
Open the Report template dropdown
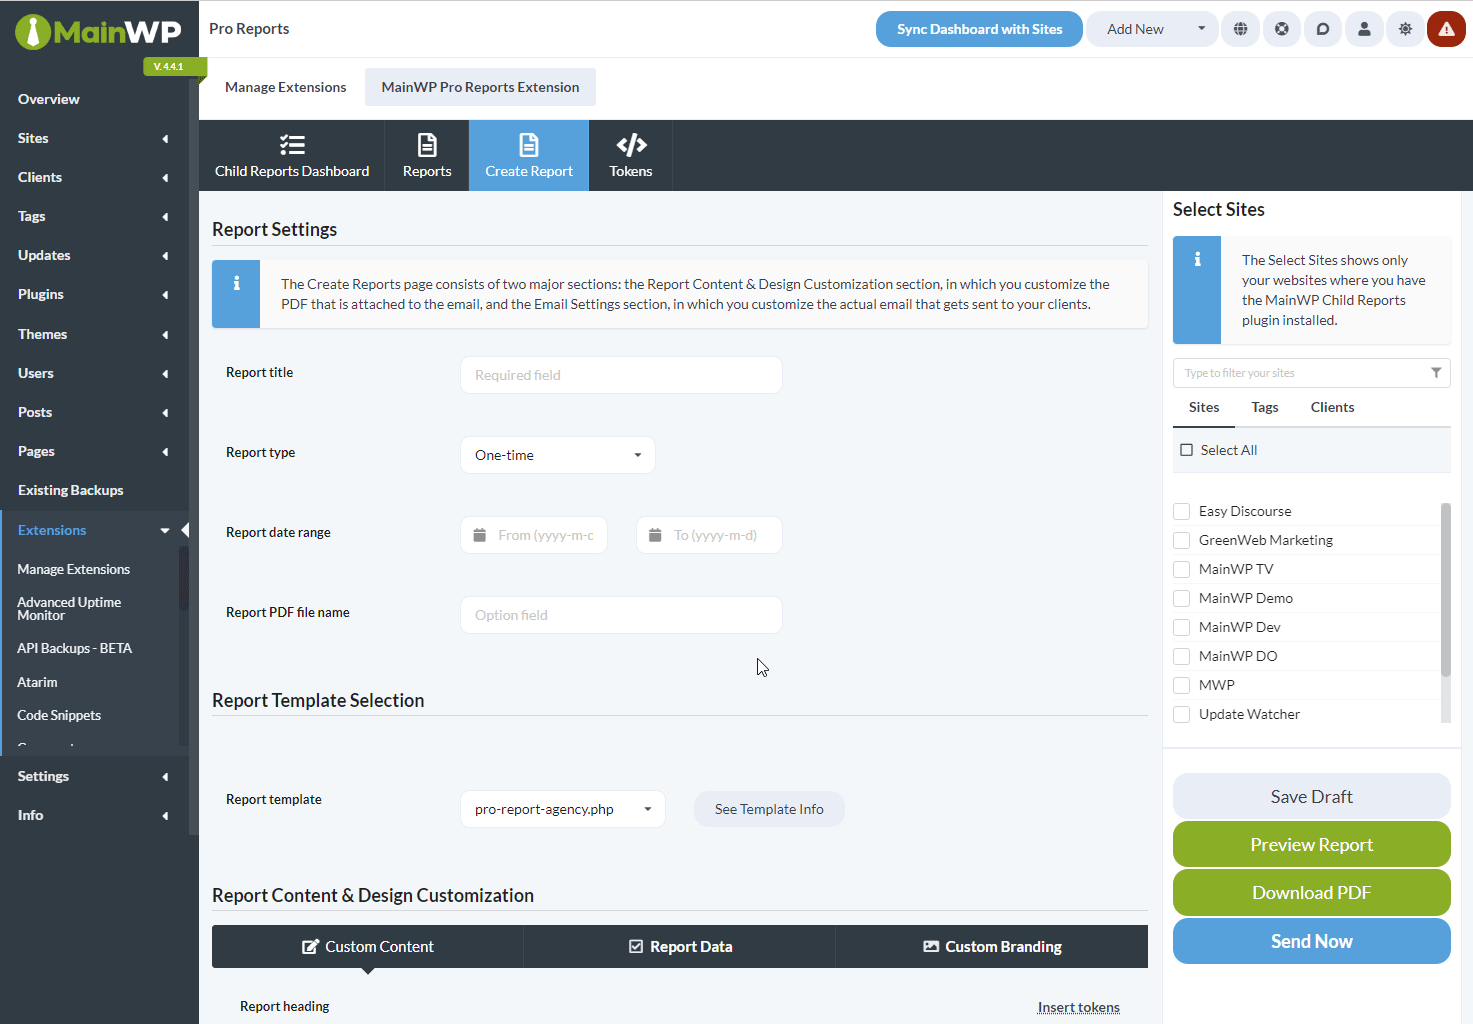tap(563, 809)
